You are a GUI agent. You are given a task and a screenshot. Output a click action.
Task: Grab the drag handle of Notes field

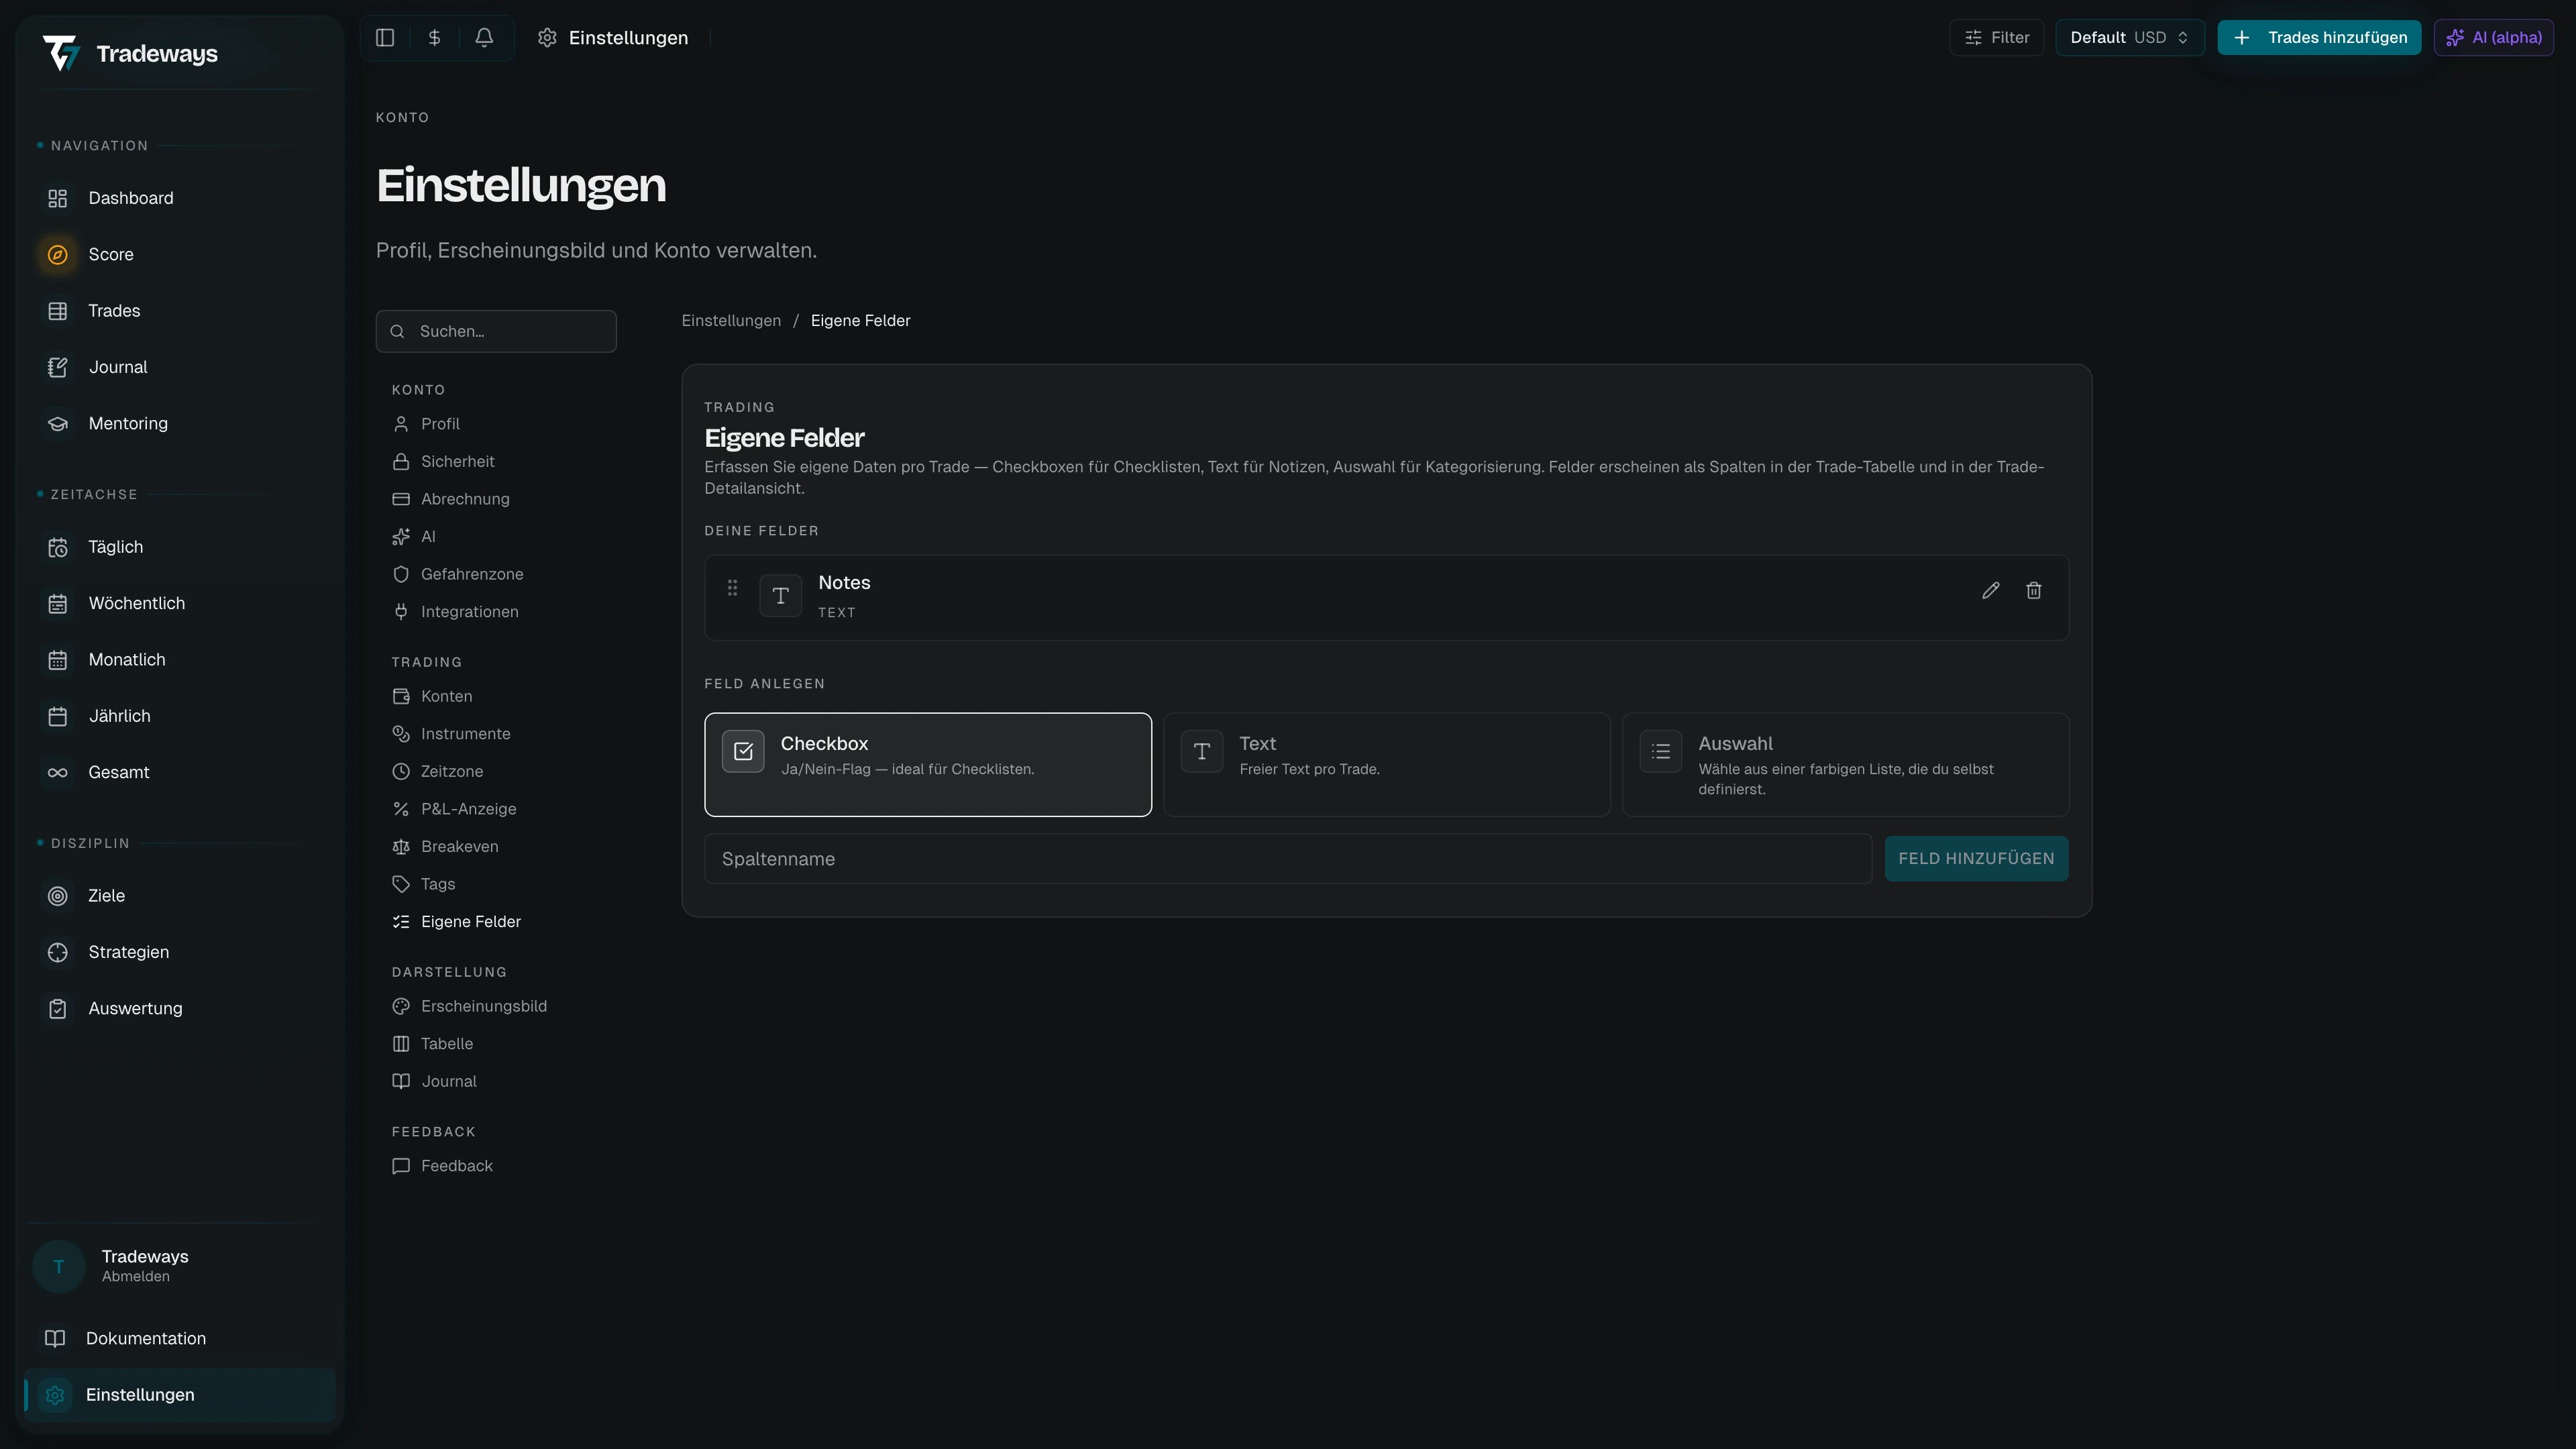(732, 588)
